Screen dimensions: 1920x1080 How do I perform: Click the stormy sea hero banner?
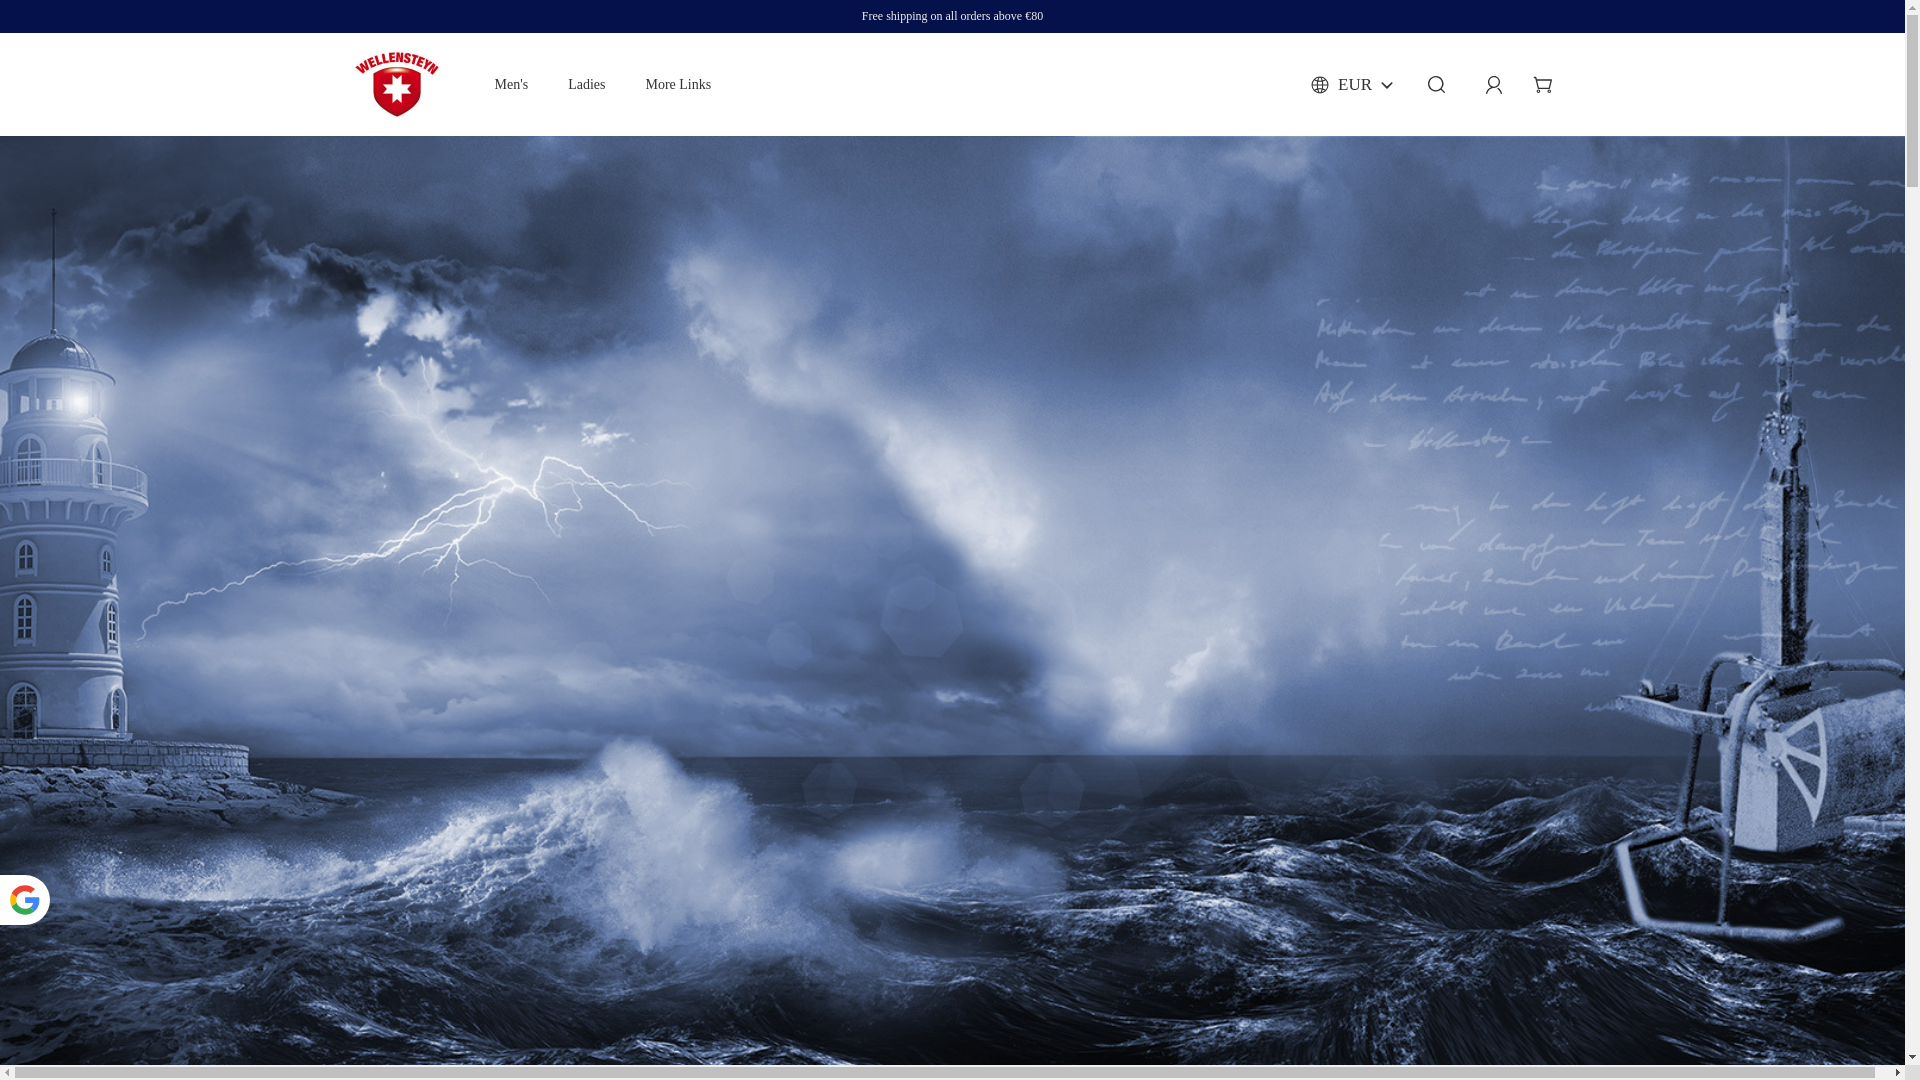tap(952, 600)
